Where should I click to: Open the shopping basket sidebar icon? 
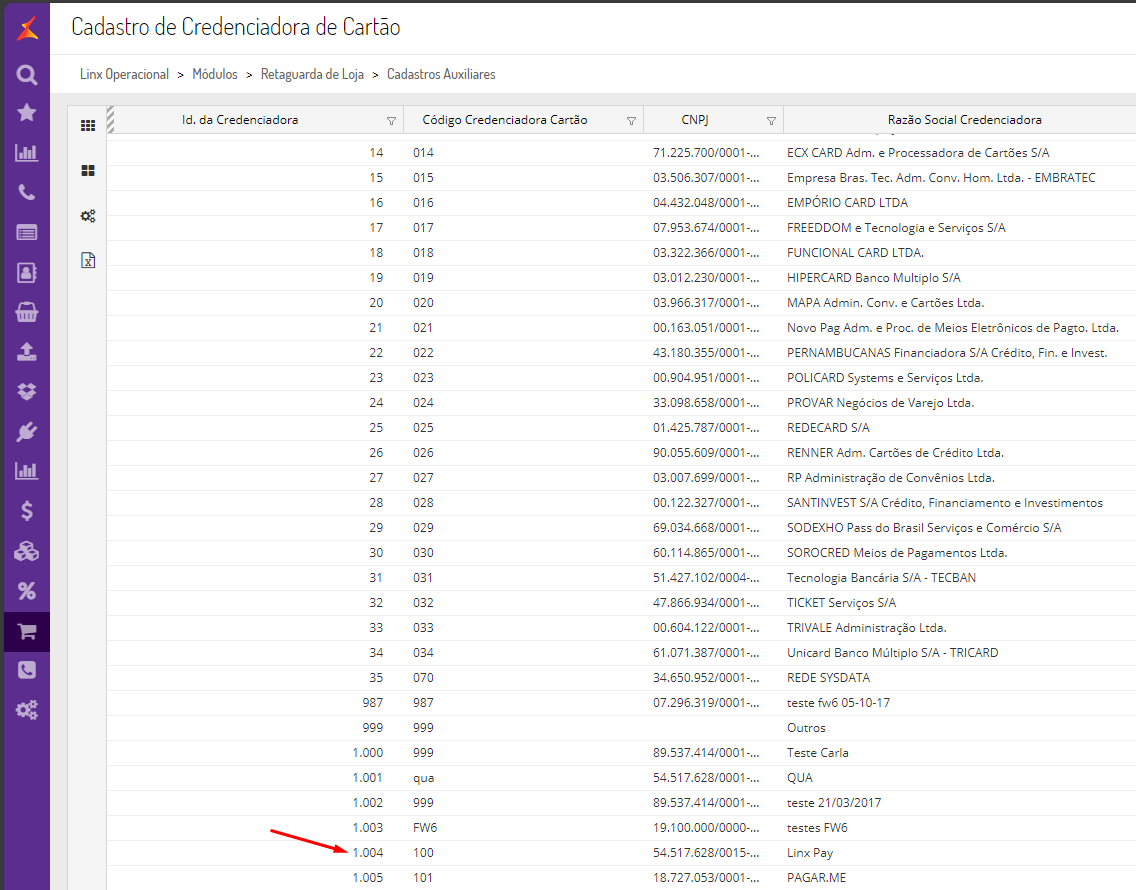tap(27, 312)
